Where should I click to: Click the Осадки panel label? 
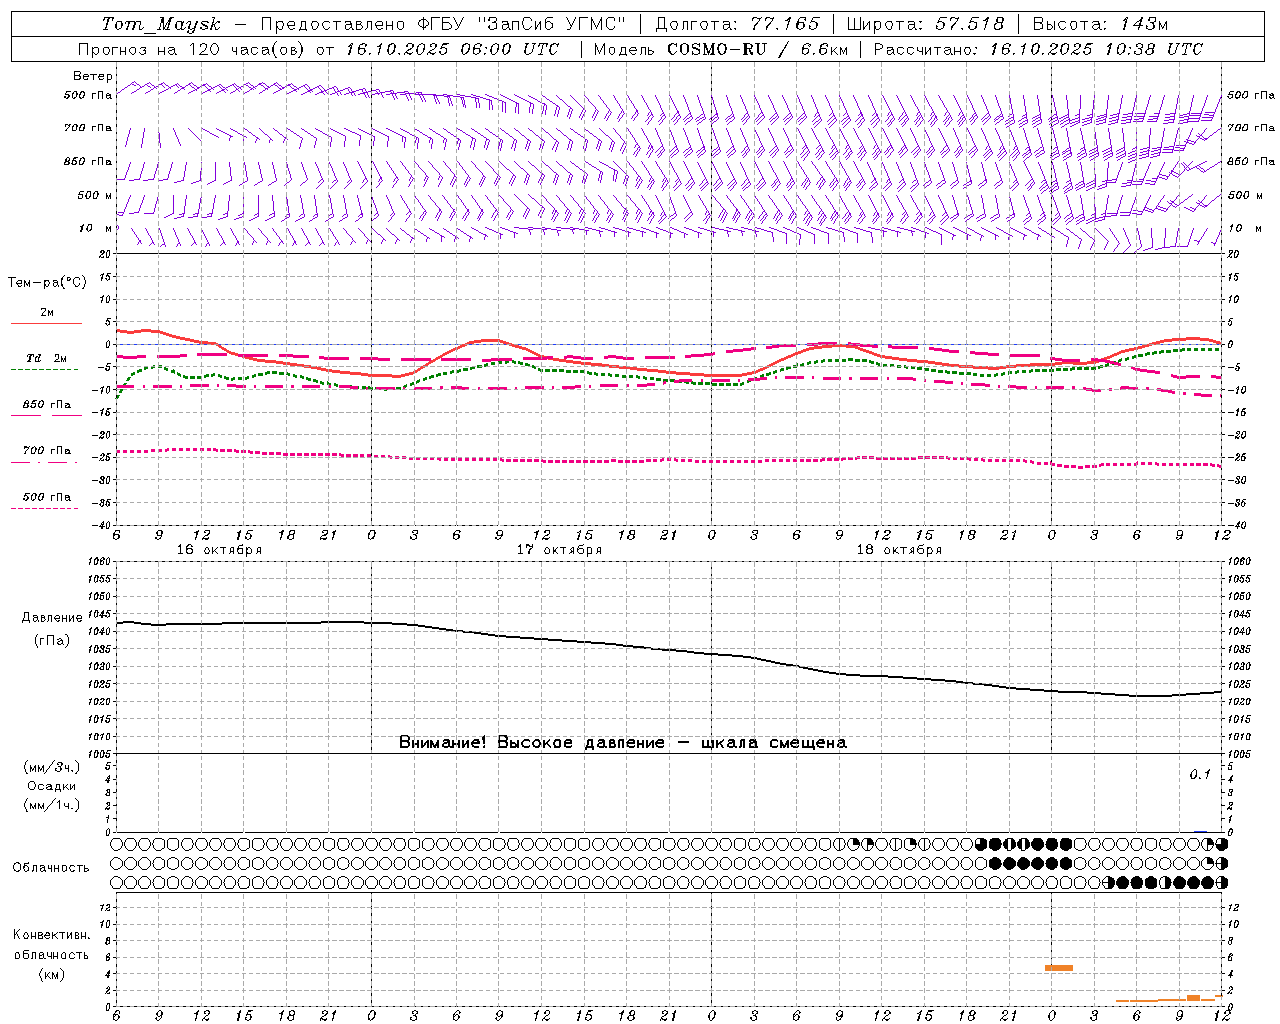tap(52, 786)
